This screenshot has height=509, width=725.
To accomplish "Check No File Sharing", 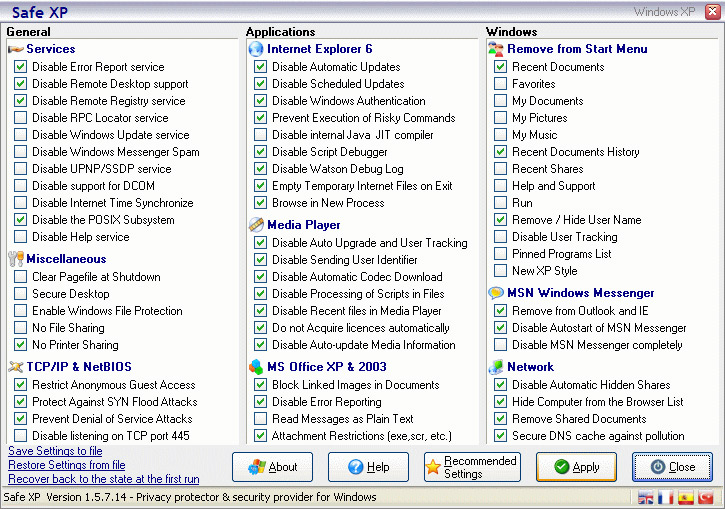I will coord(20,328).
